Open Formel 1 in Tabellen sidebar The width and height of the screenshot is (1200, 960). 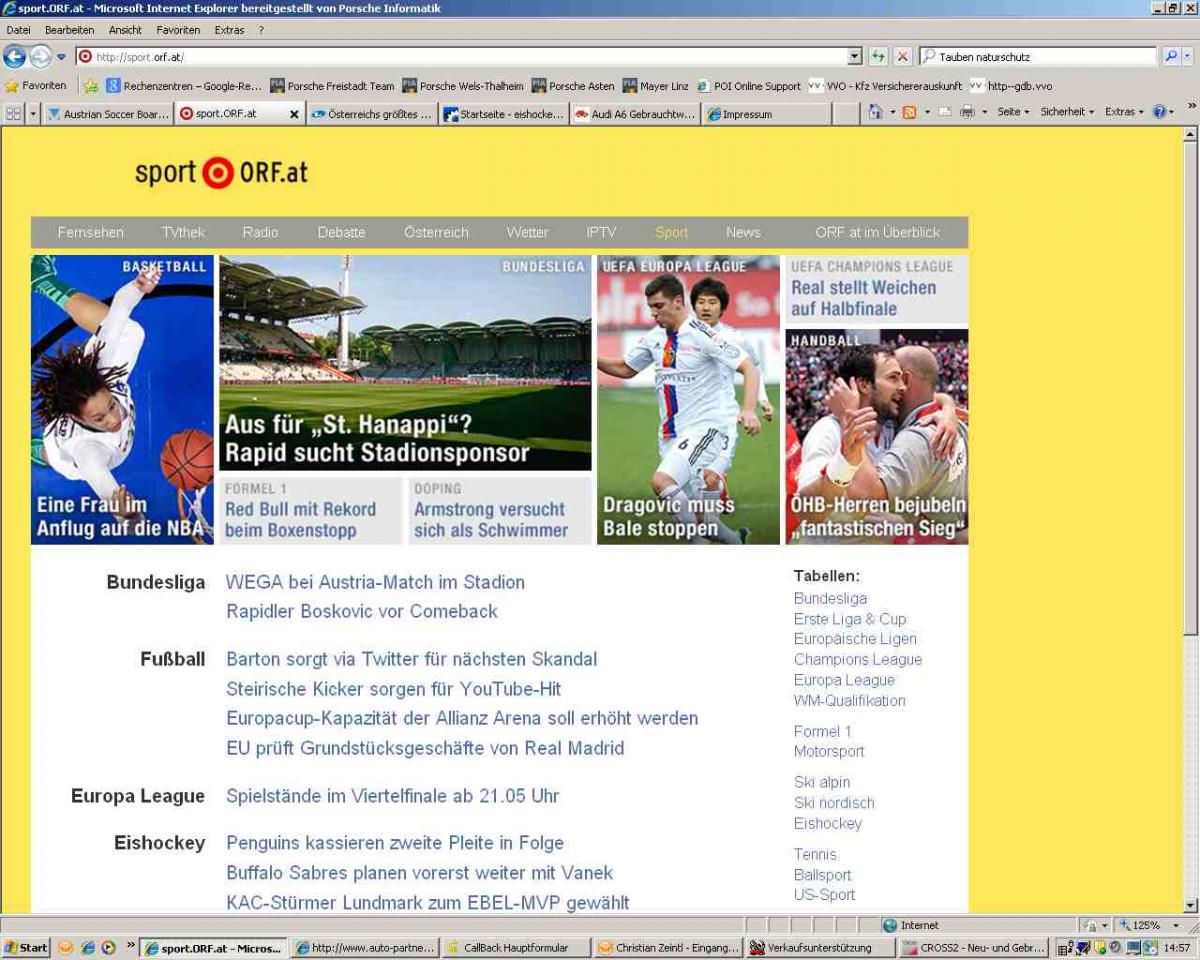[823, 731]
